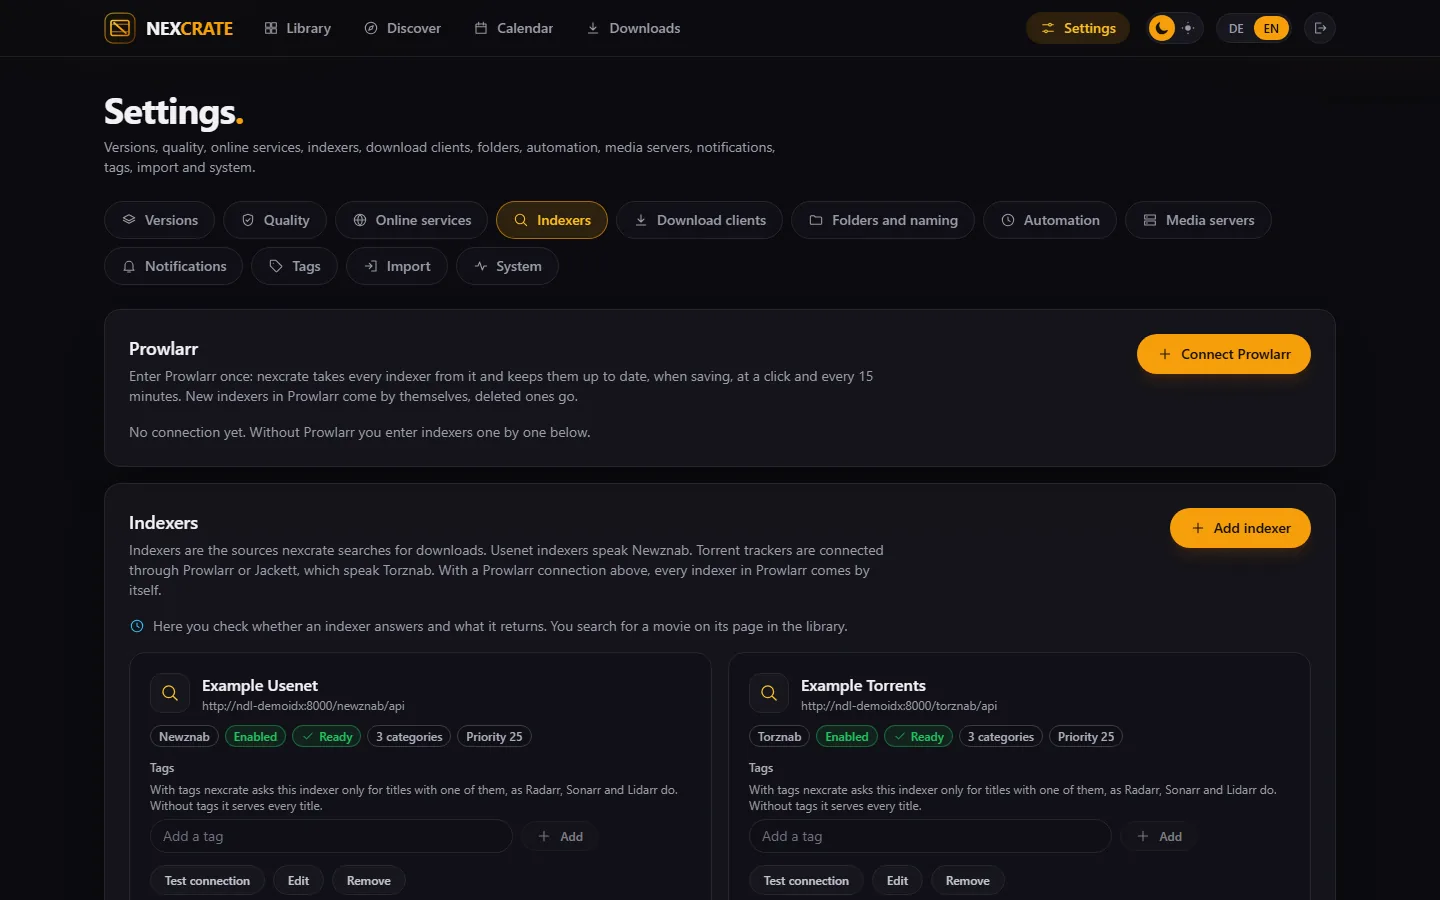Switch to dark mode moon icon
Viewport: 1440px width, 900px height.
coord(1161,28)
